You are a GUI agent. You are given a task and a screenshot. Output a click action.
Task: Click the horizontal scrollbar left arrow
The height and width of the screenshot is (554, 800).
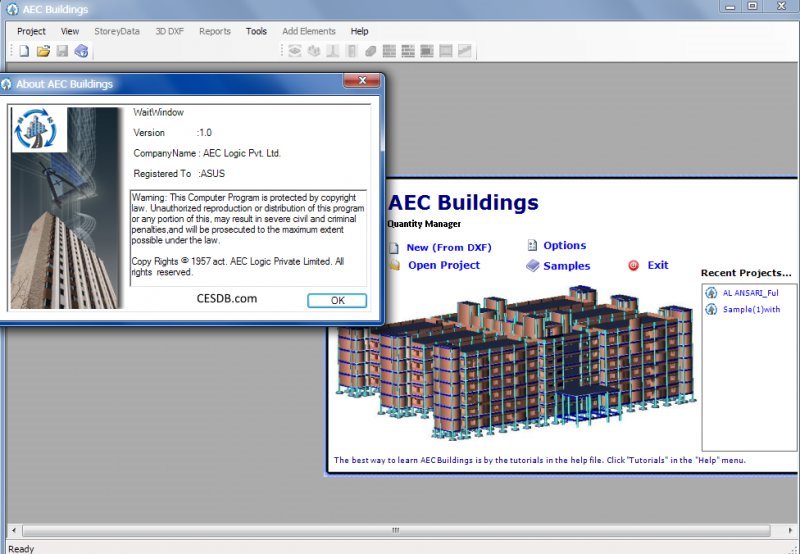click(14, 531)
